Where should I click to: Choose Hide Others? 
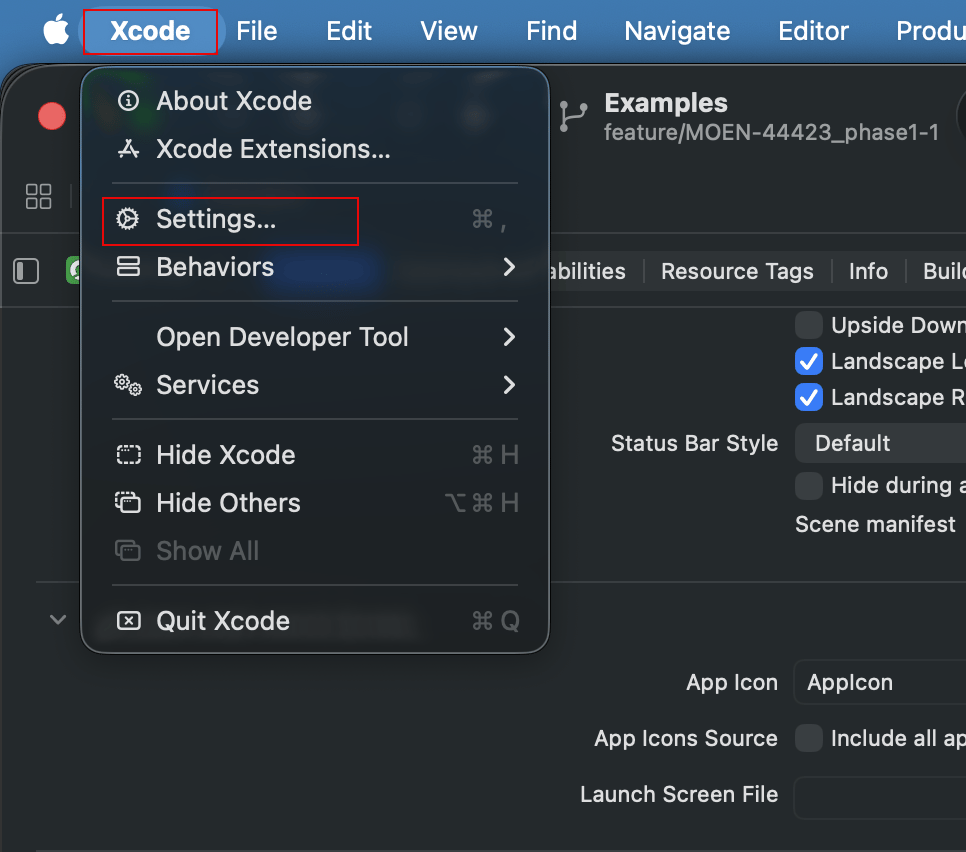pos(315,503)
